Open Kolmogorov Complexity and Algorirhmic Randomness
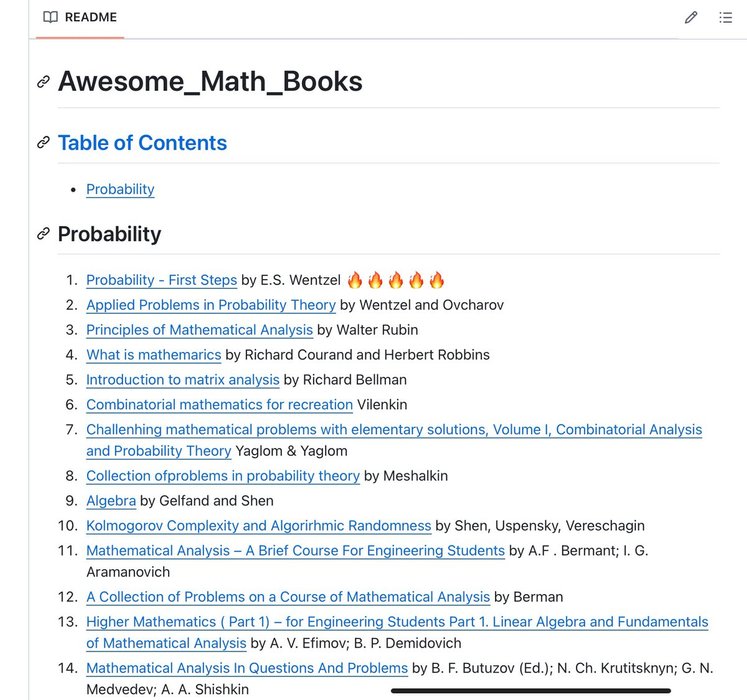This screenshot has width=747, height=700. pos(259,526)
